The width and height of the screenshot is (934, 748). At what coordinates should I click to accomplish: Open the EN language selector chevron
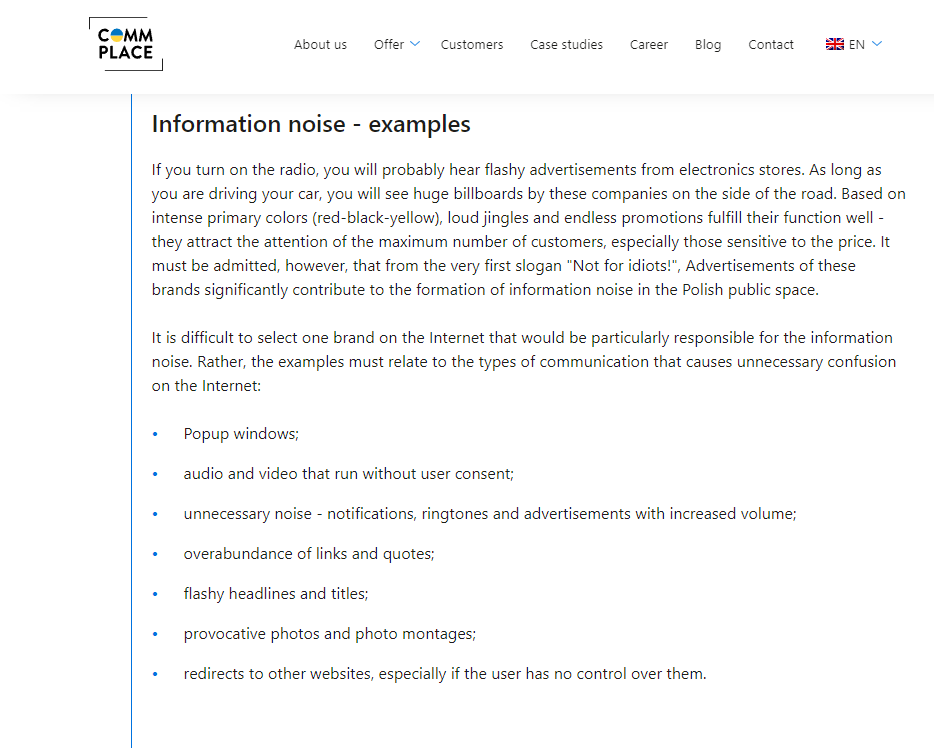(x=877, y=43)
